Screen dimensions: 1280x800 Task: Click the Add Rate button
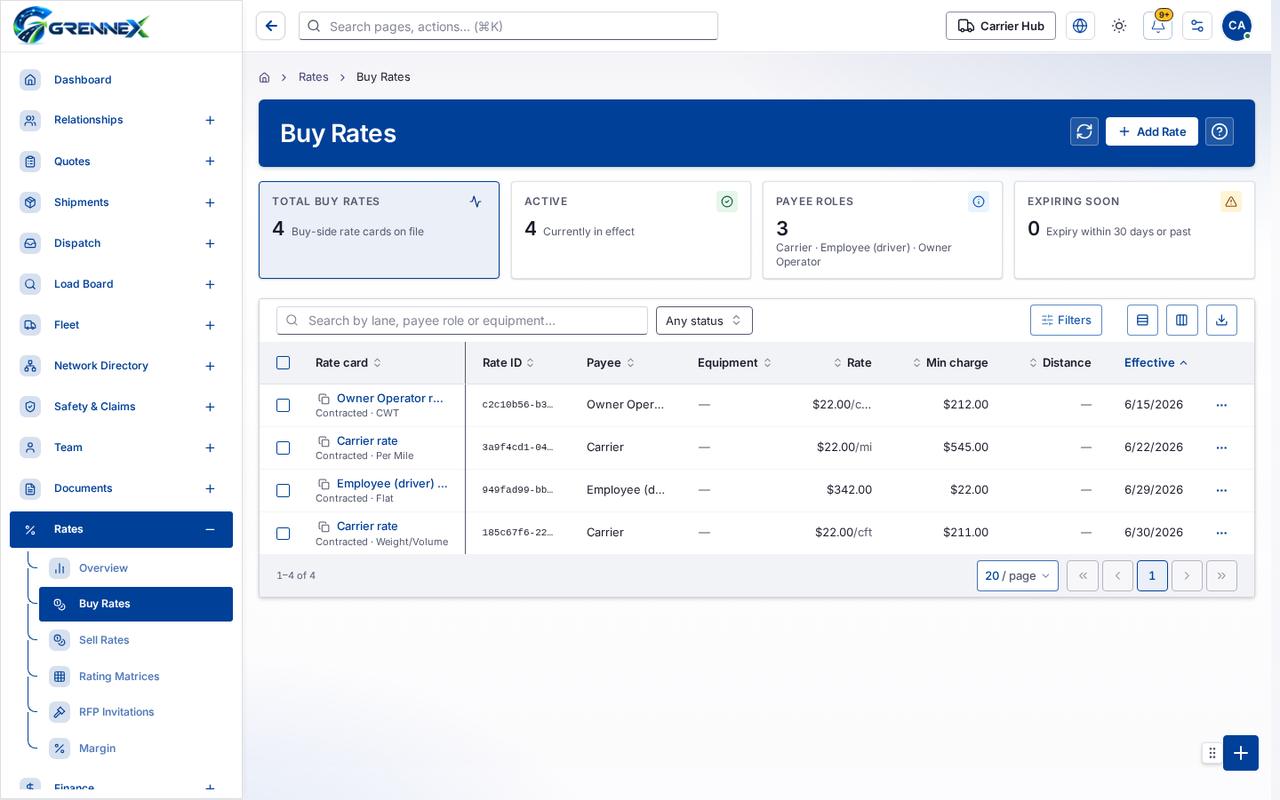click(1152, 132)
